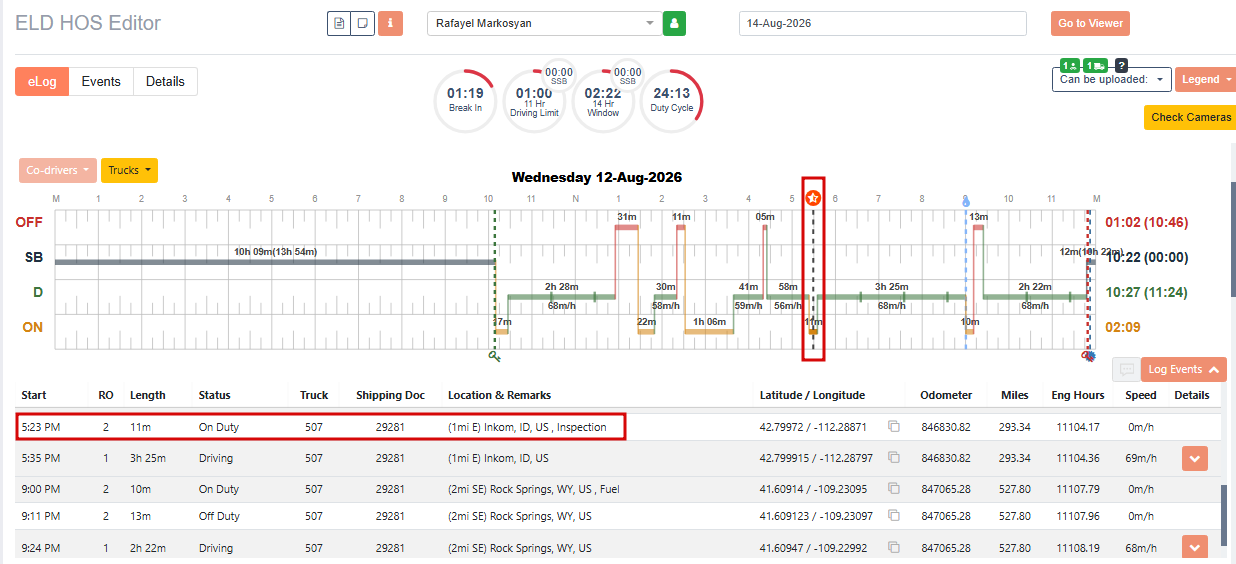Click the question mark help badge
The width and height of the screenshot is (1236, 564).
[x=1121, y=65]
